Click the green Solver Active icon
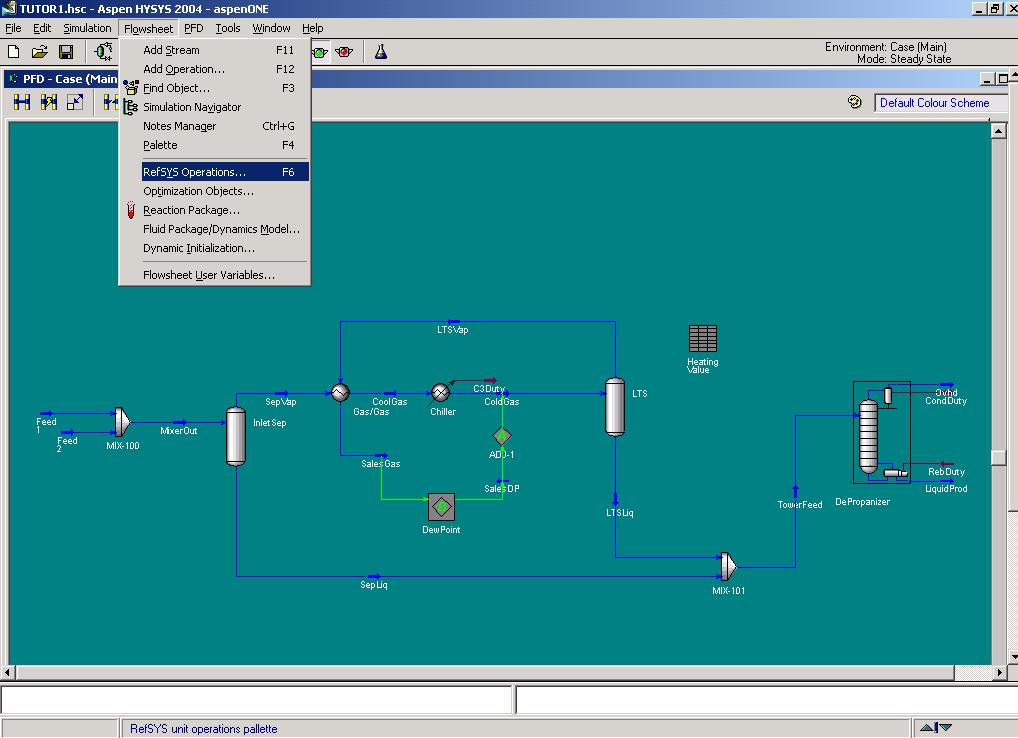The image size is (1018, 738). 319,52
